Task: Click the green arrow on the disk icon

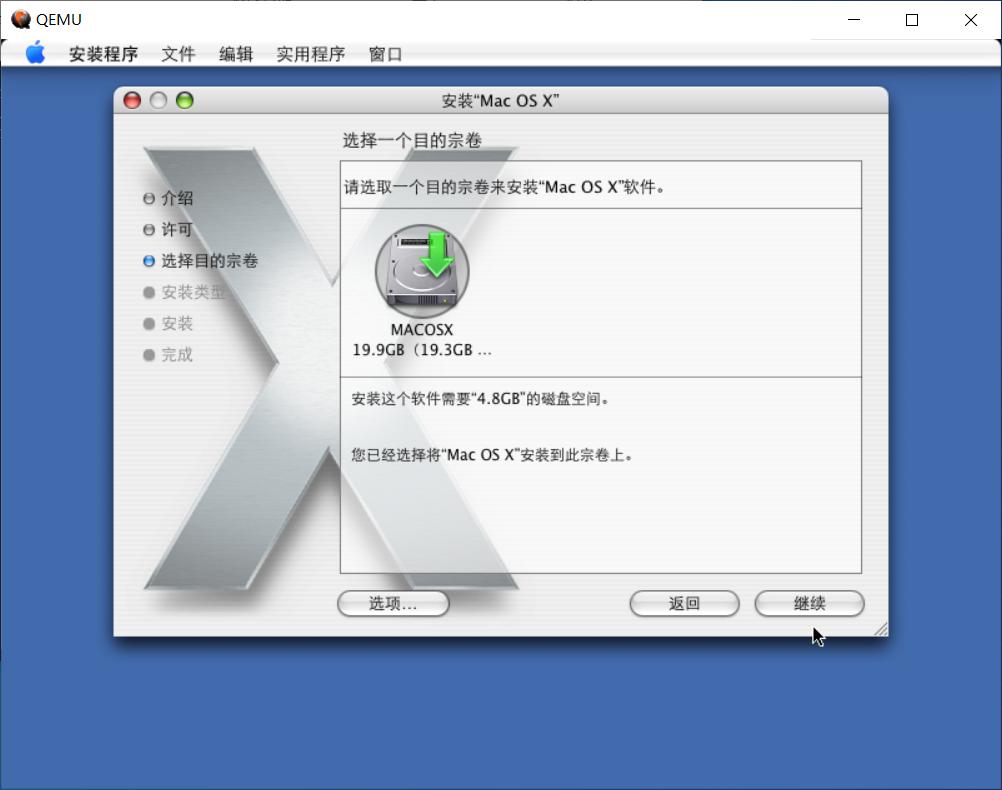Action: [x=437, y=257]
